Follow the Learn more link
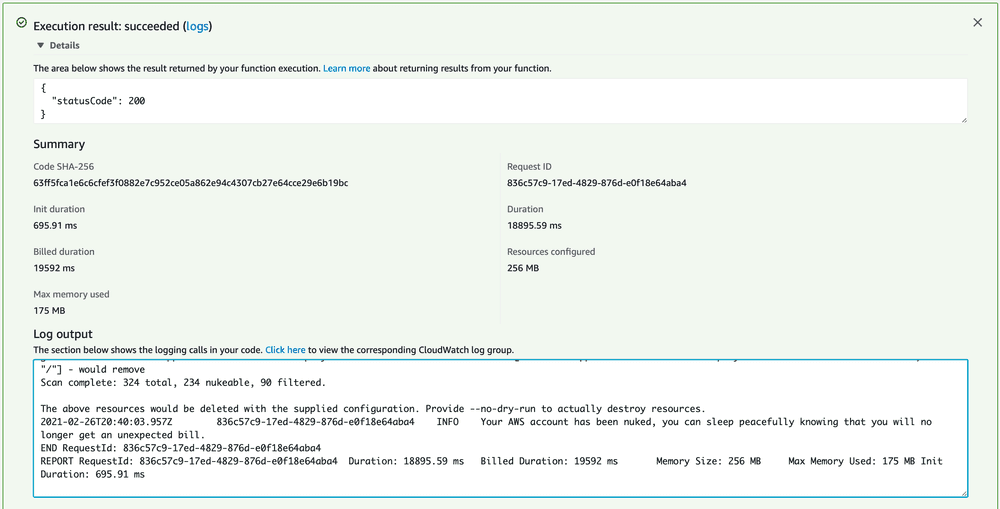 pyautogui.click(x=346, y=68)
